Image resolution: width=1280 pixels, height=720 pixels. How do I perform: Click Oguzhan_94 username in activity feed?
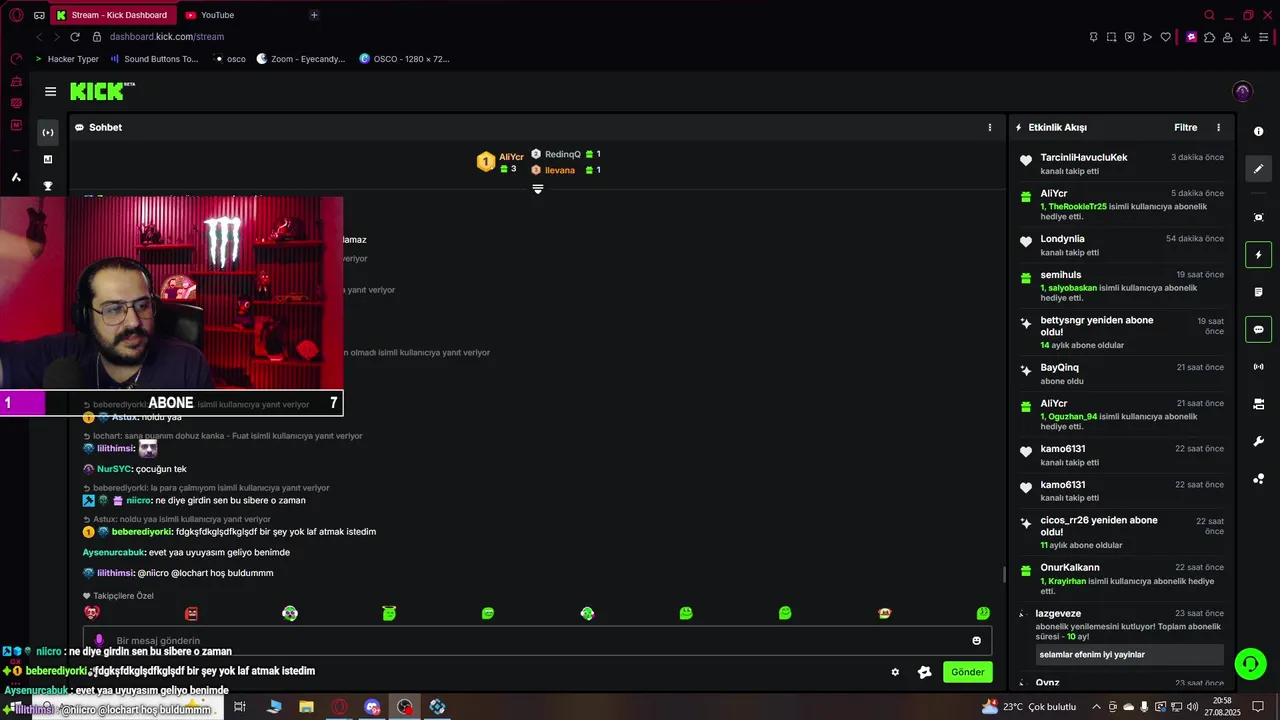[1072, 416]
